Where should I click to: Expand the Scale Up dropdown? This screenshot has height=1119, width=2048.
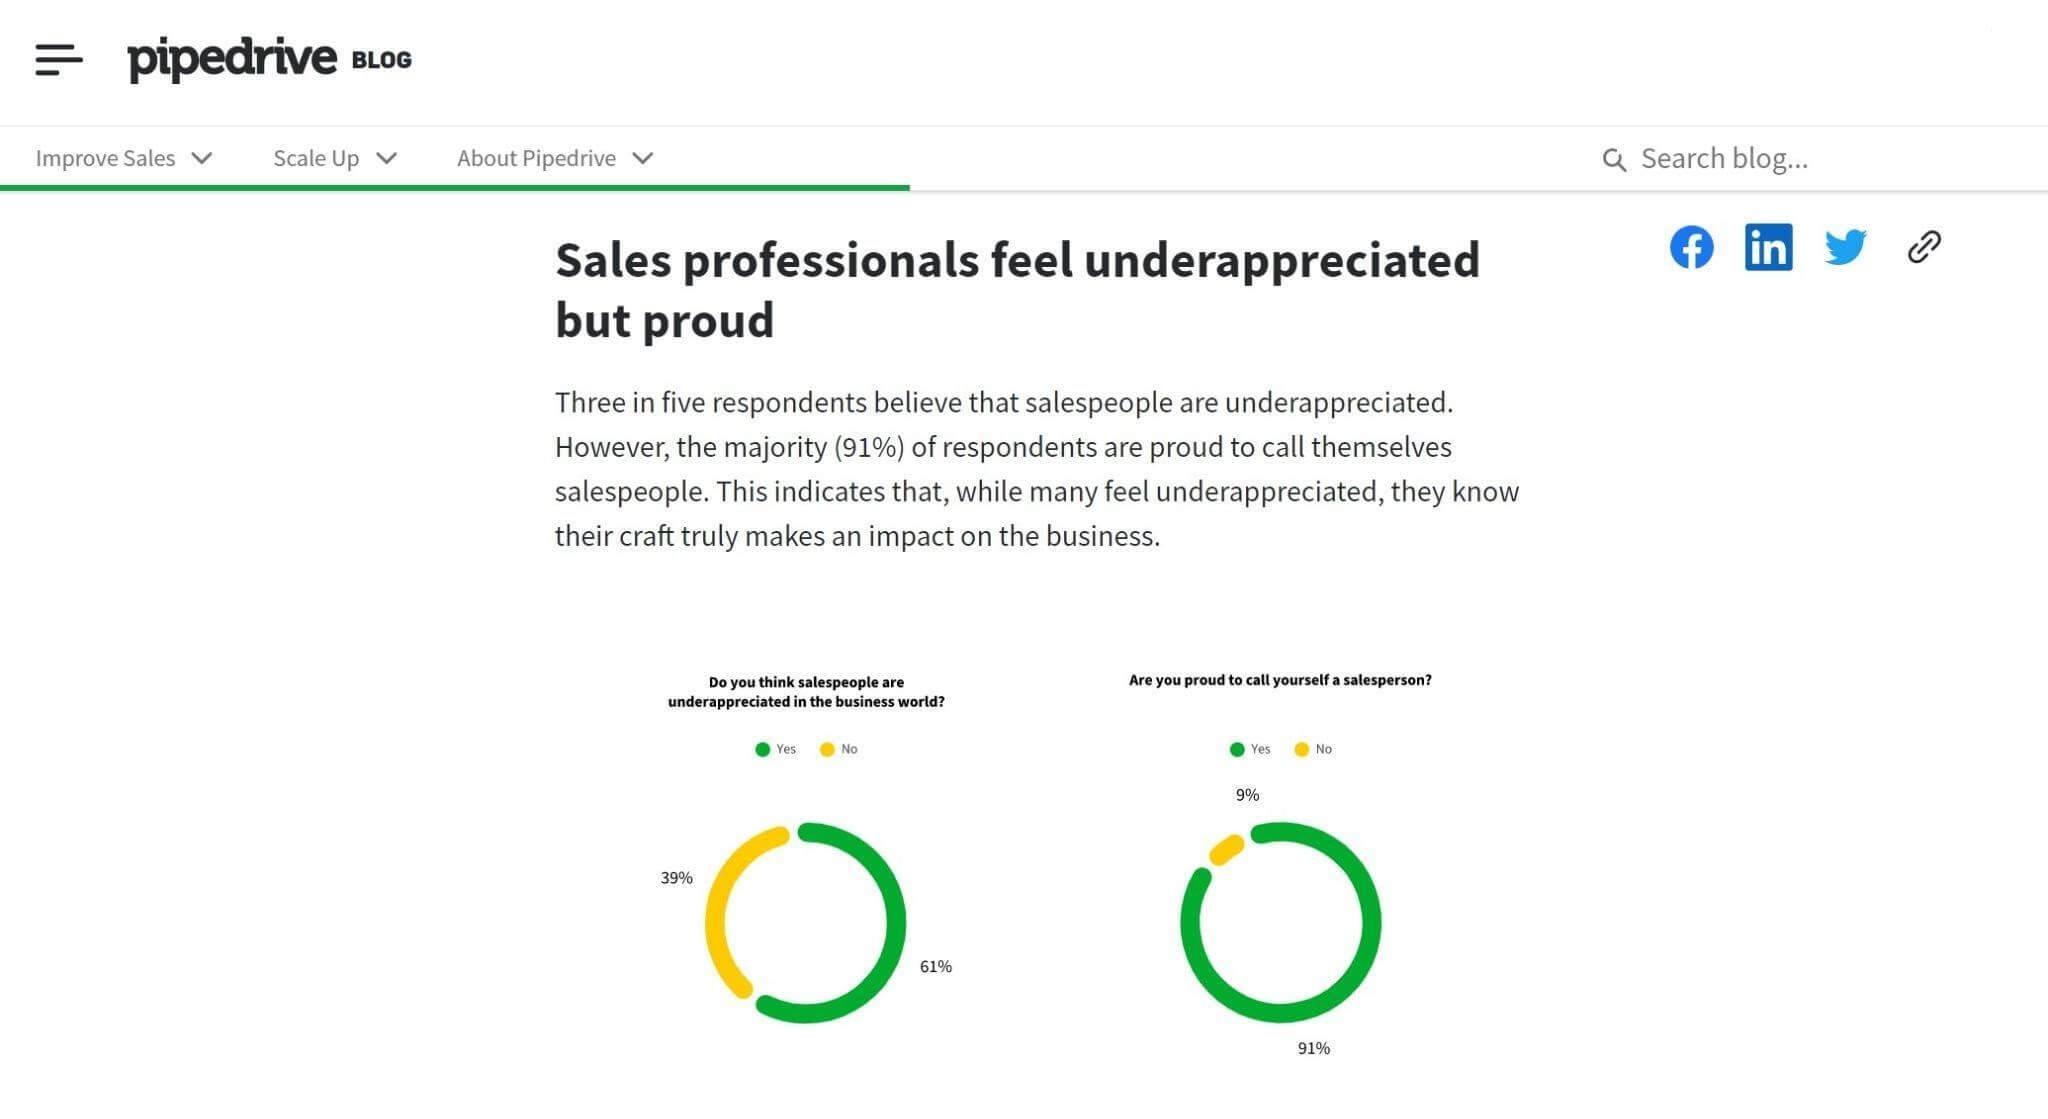pos(387,158)
